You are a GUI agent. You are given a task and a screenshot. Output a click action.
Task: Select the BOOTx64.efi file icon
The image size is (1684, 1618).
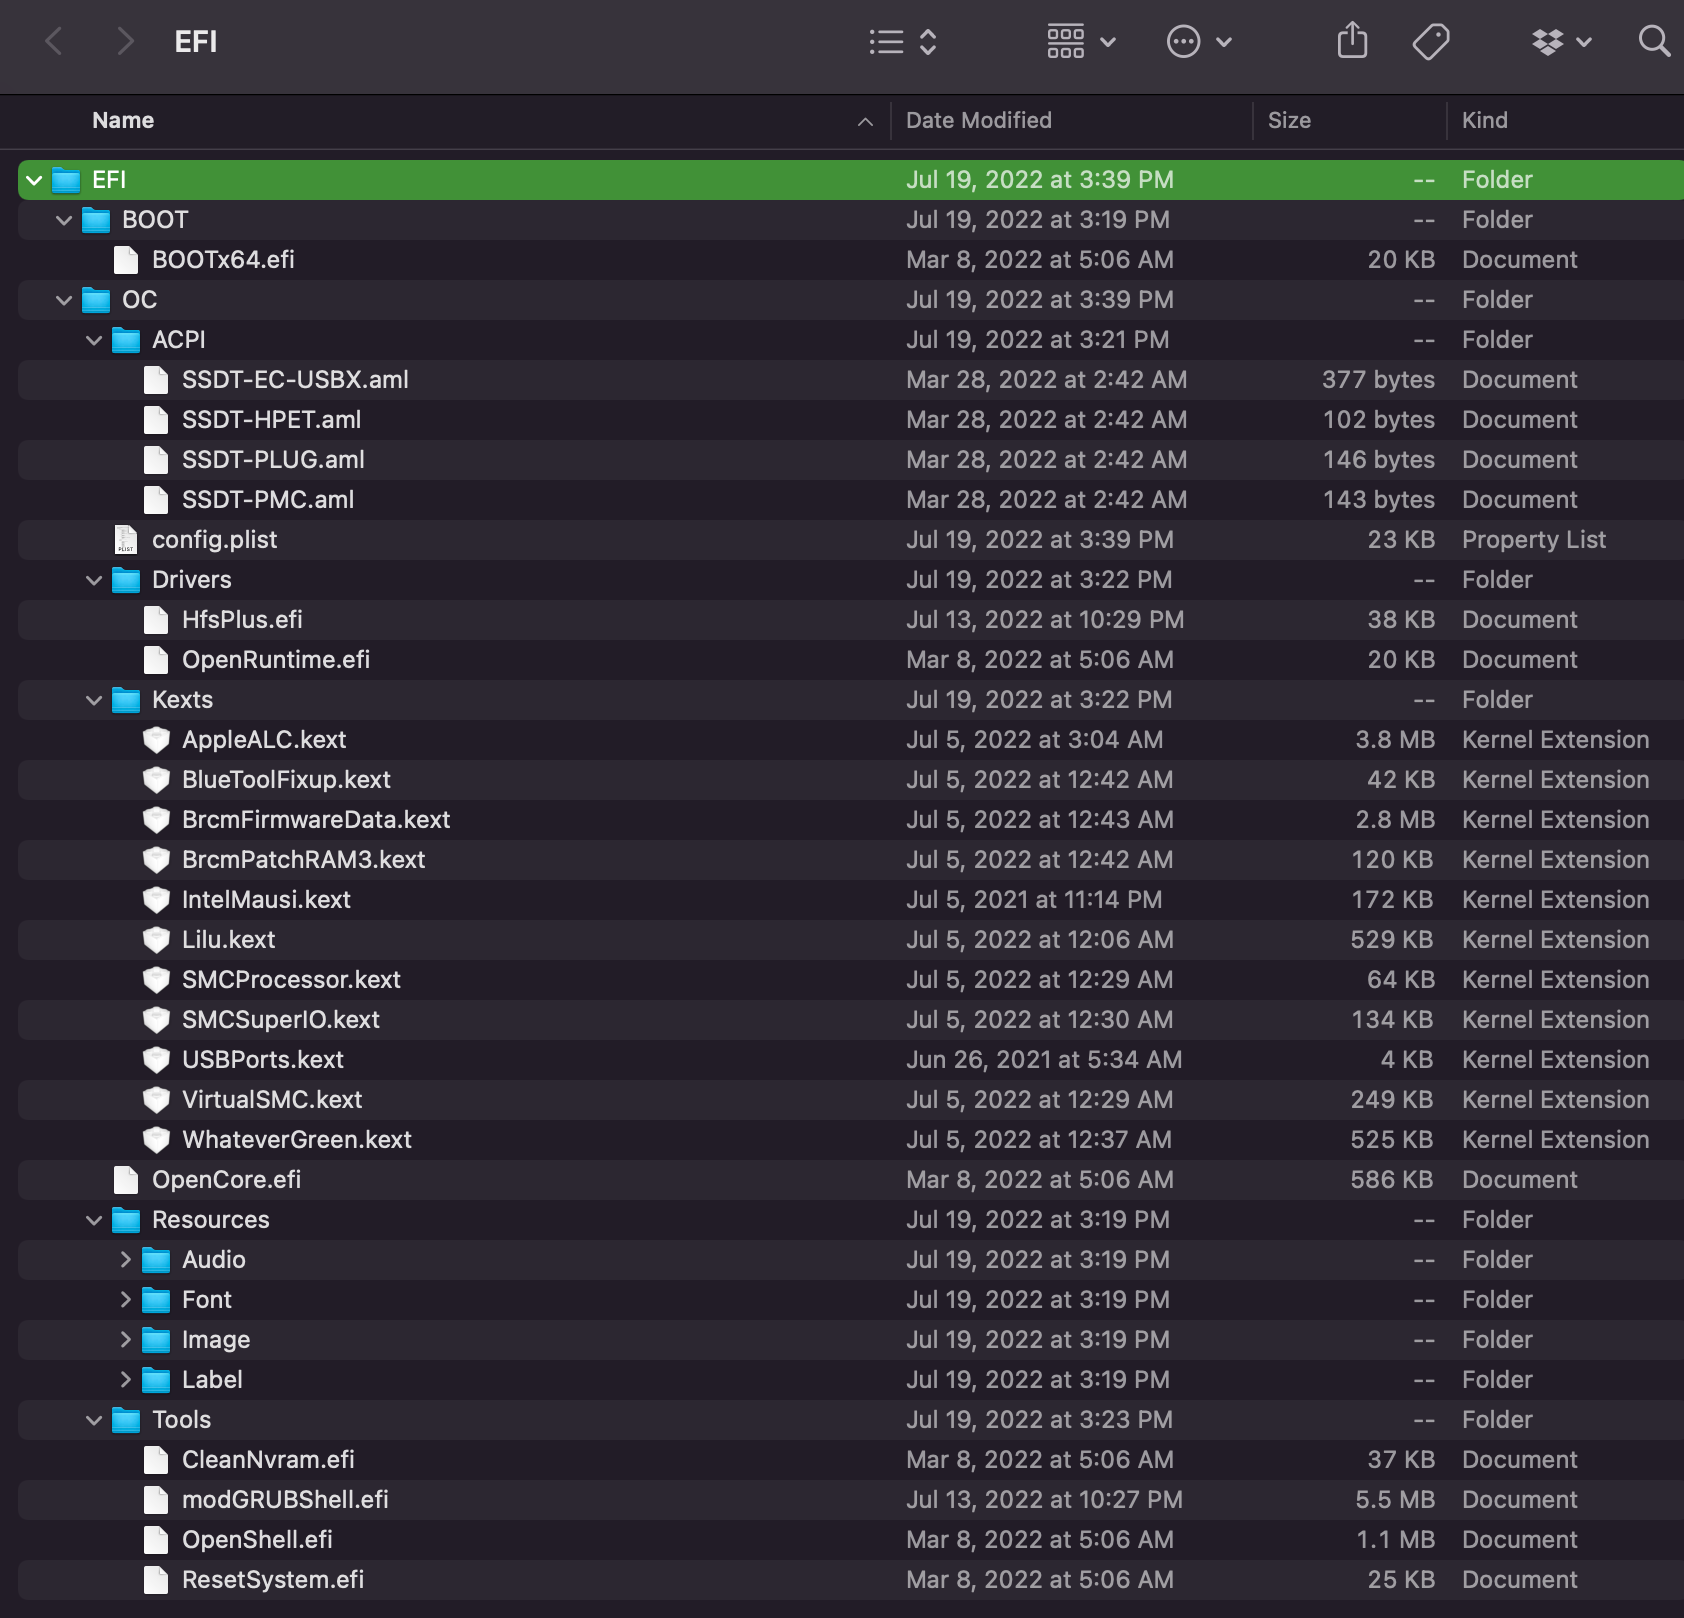[126, 260]
